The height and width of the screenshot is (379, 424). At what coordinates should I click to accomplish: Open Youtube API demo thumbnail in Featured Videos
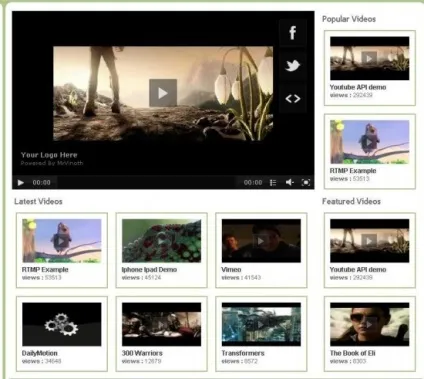[x=369, y=241]
